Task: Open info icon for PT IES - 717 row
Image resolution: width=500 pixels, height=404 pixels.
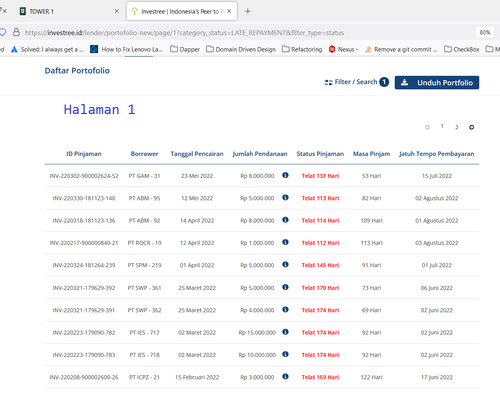Action: [x=285, y=332]
